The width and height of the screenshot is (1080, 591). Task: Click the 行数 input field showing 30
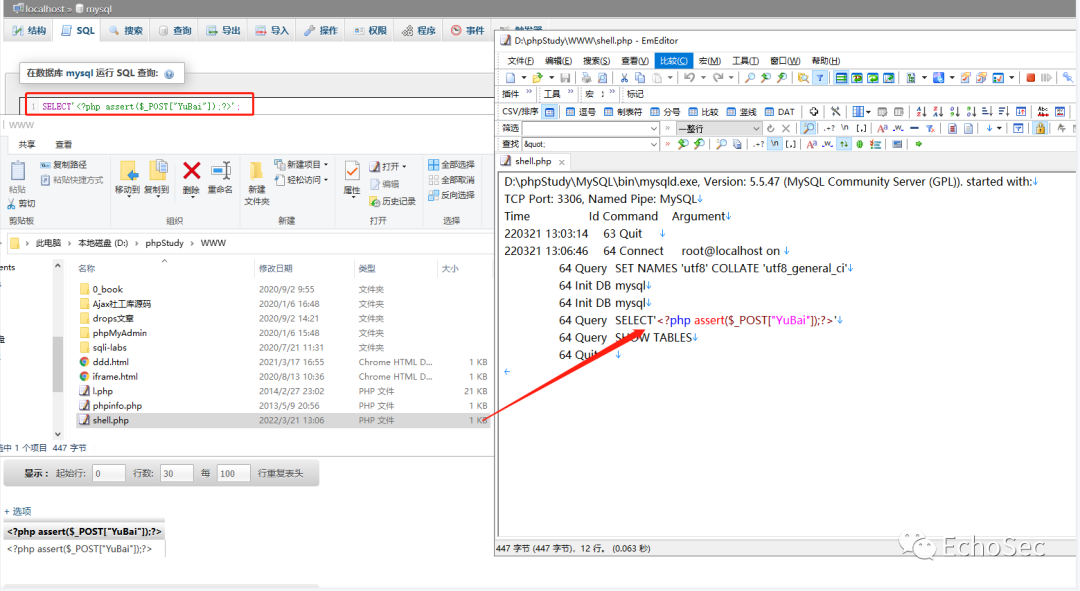point(176,473)
